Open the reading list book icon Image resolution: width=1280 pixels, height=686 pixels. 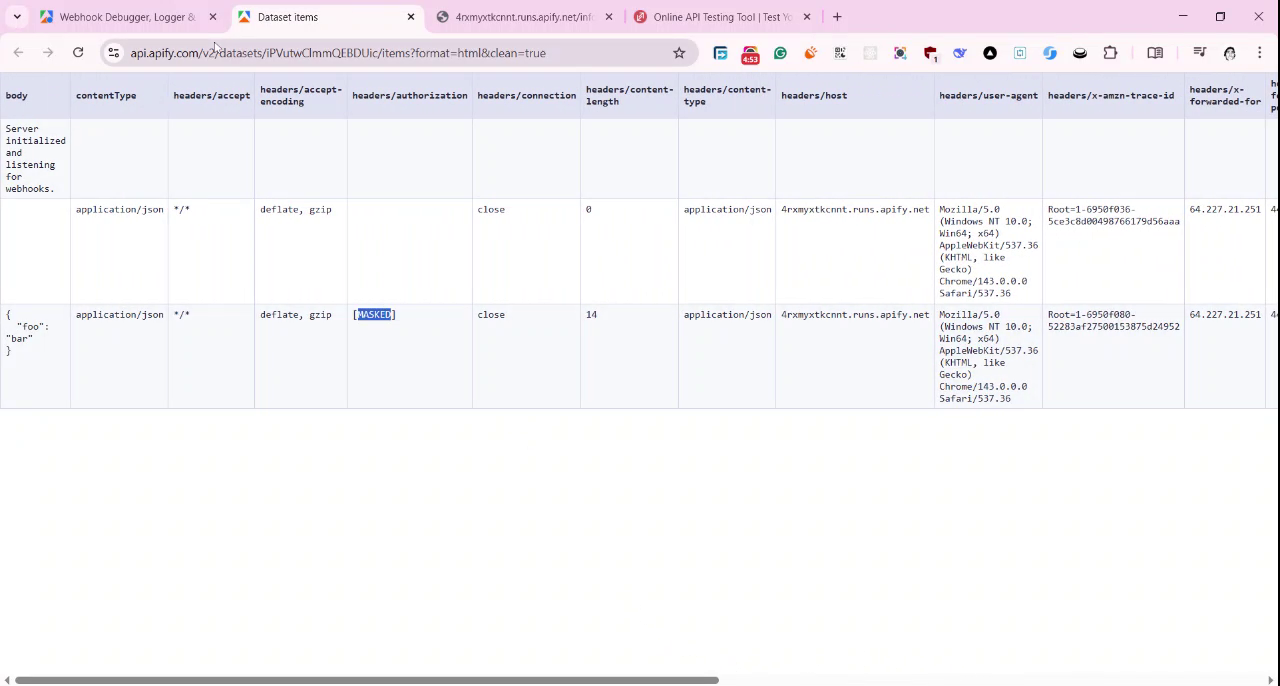pyautogui.click(x=1155, y=53)
